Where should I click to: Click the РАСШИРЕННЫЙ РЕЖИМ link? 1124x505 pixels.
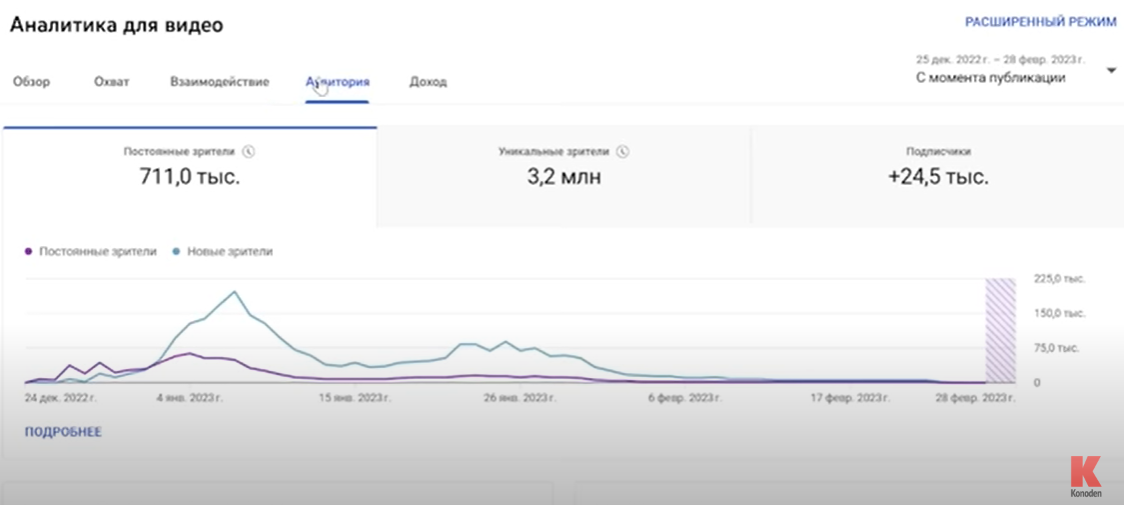tap(1041, 22)
